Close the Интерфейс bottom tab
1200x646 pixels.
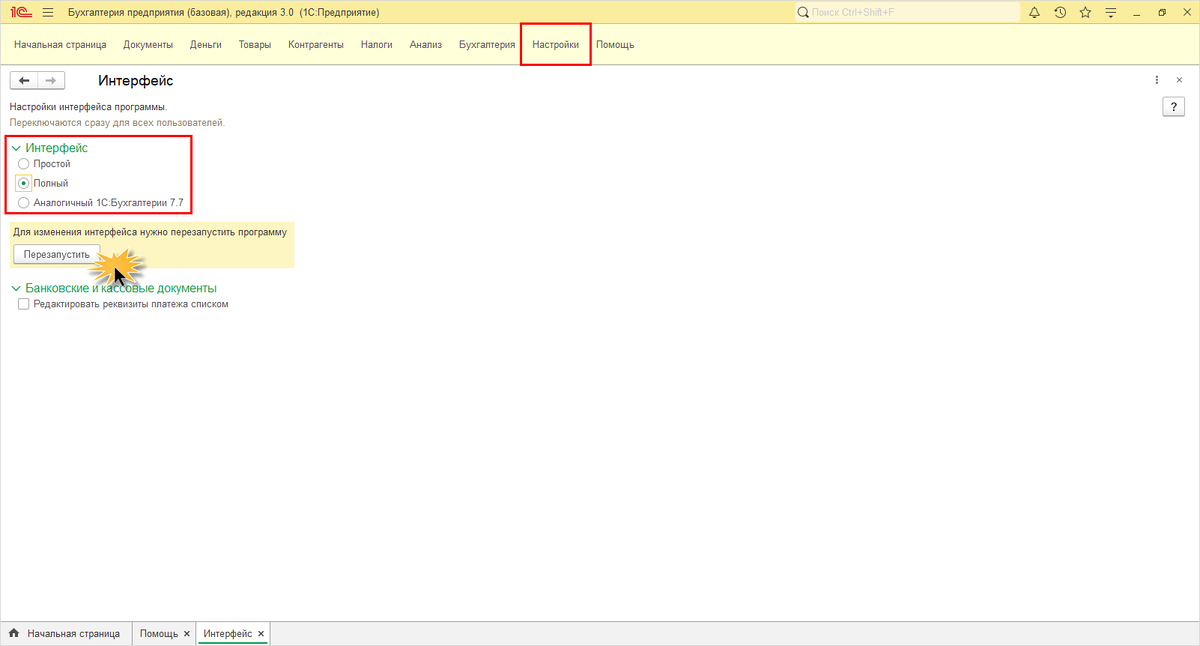[x=261, y=634]
